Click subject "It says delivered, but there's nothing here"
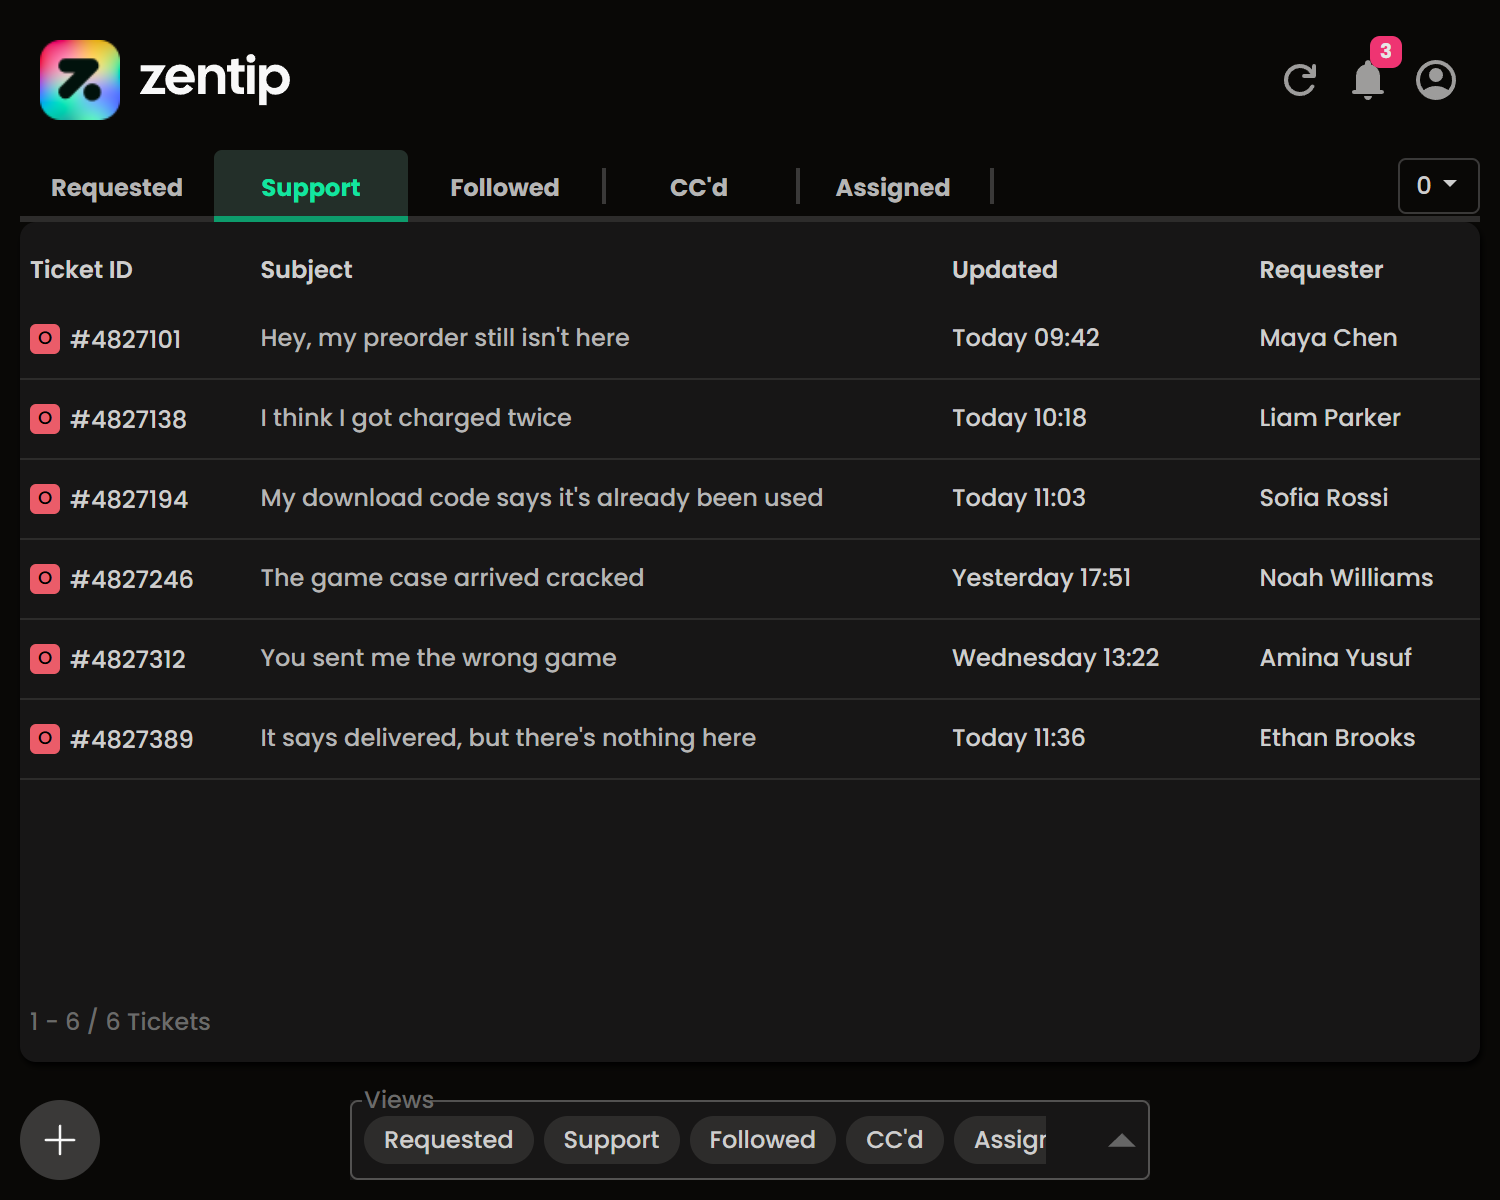 pyautogui.click(x=508, y=738)
